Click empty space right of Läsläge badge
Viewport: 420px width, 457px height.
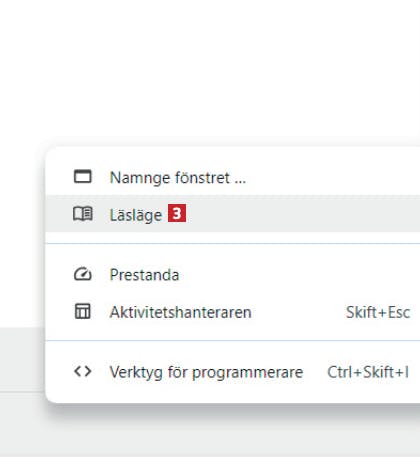tap(300, 214)
